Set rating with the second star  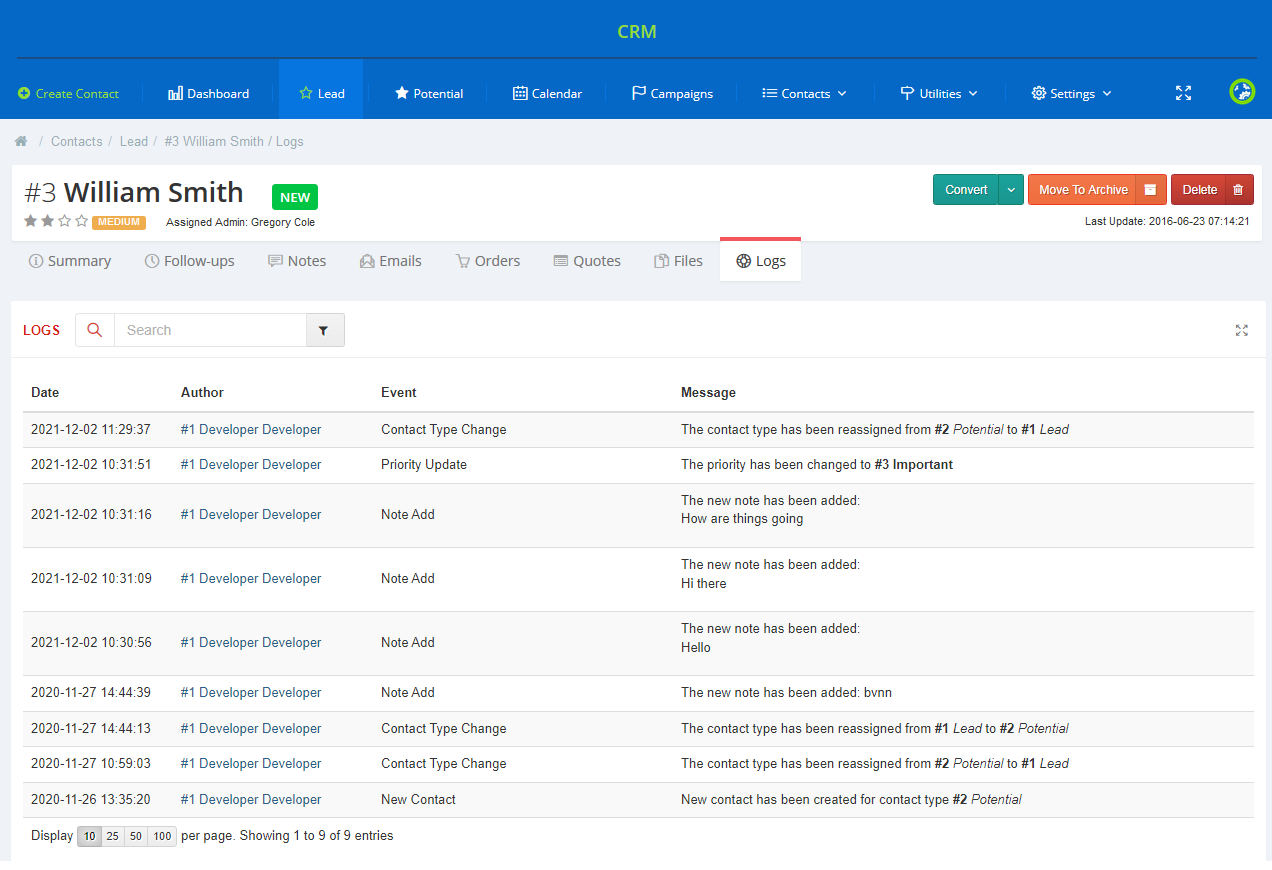pos(48,221)
